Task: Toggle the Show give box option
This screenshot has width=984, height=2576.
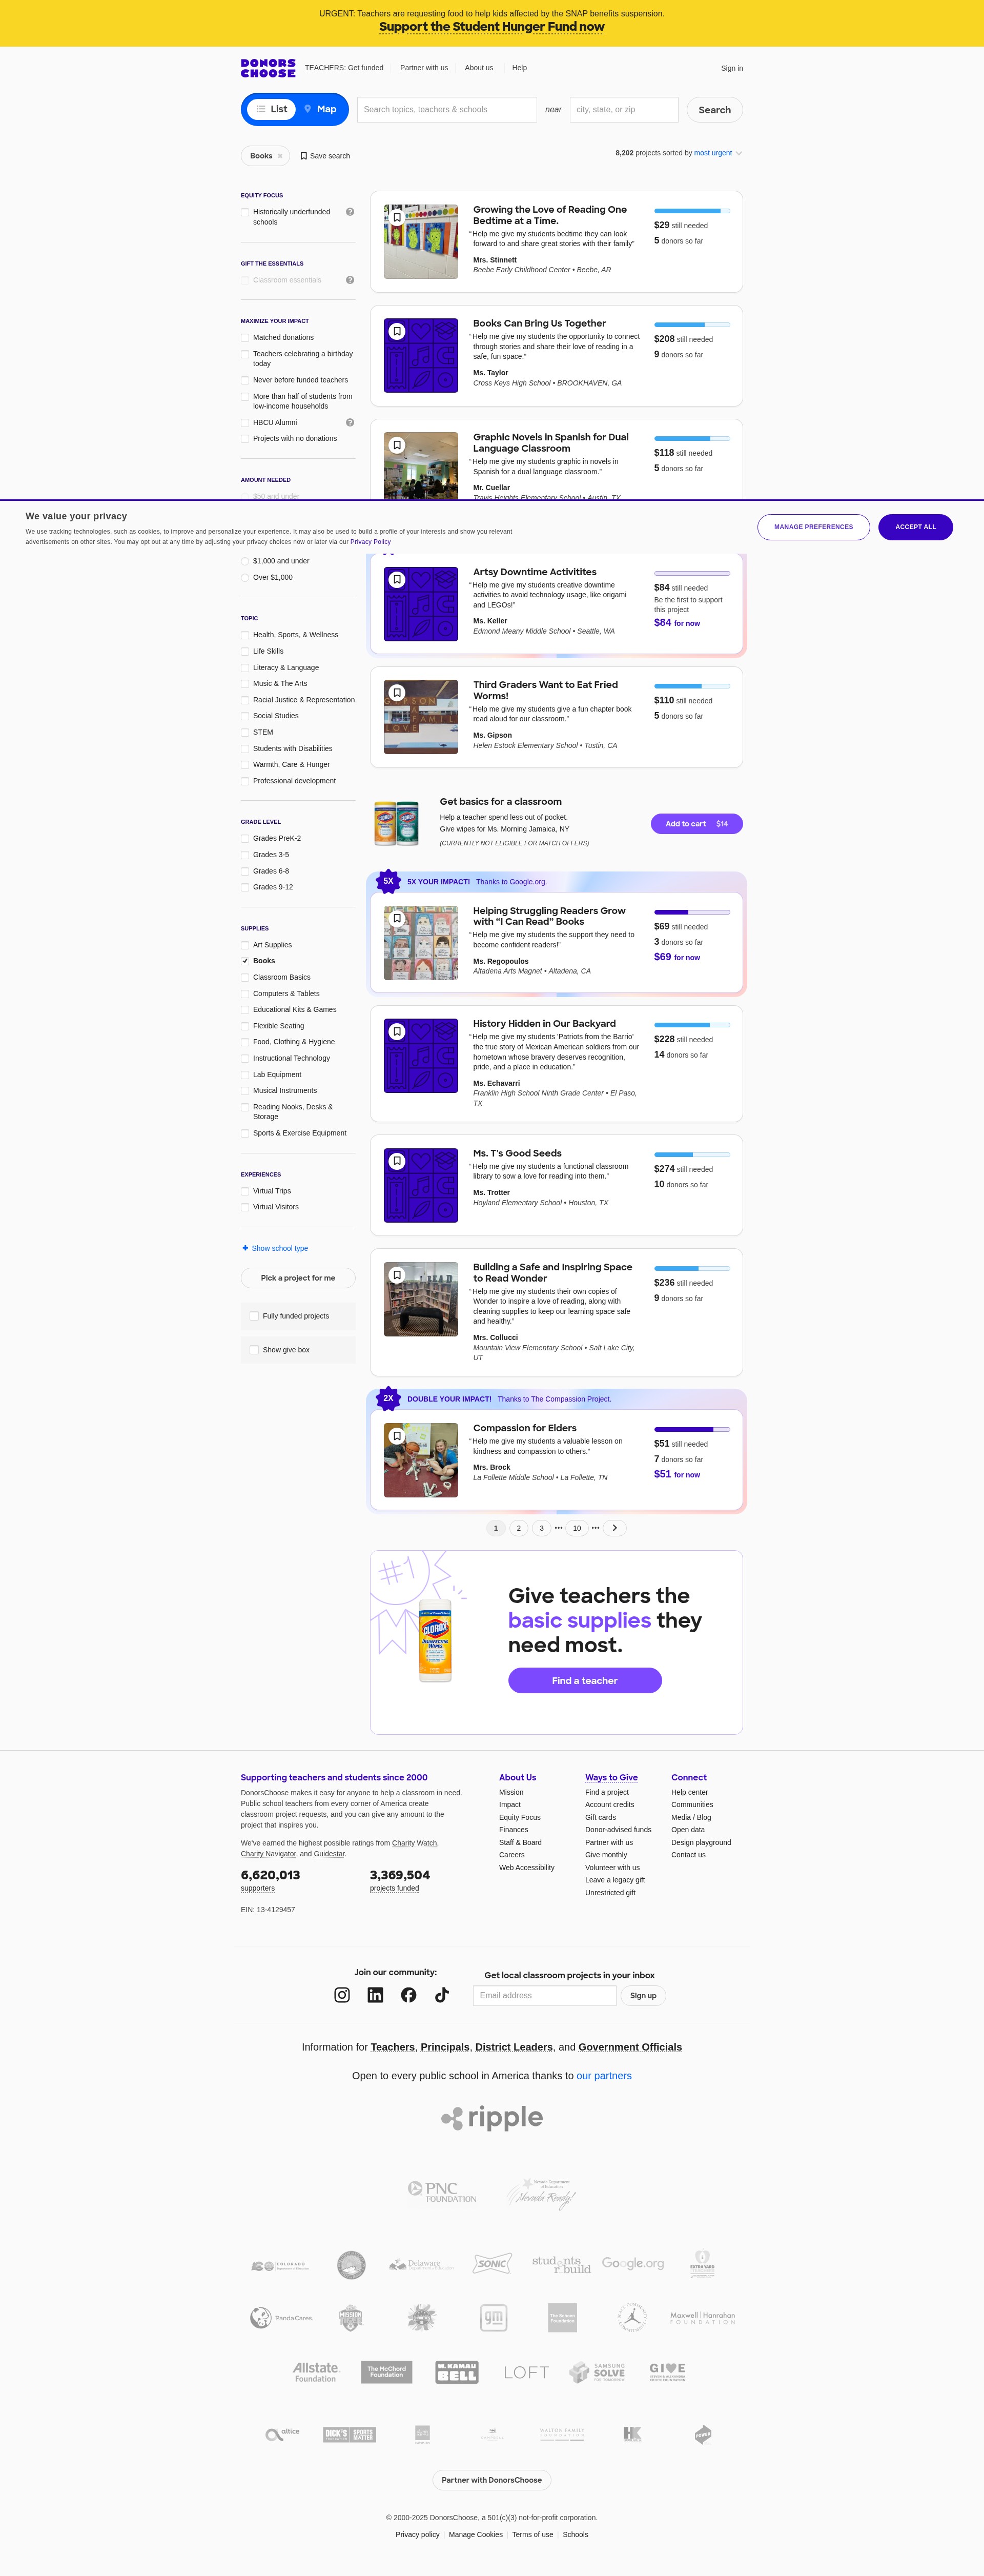Action: pyautogui.click(x=254, y=1350)
